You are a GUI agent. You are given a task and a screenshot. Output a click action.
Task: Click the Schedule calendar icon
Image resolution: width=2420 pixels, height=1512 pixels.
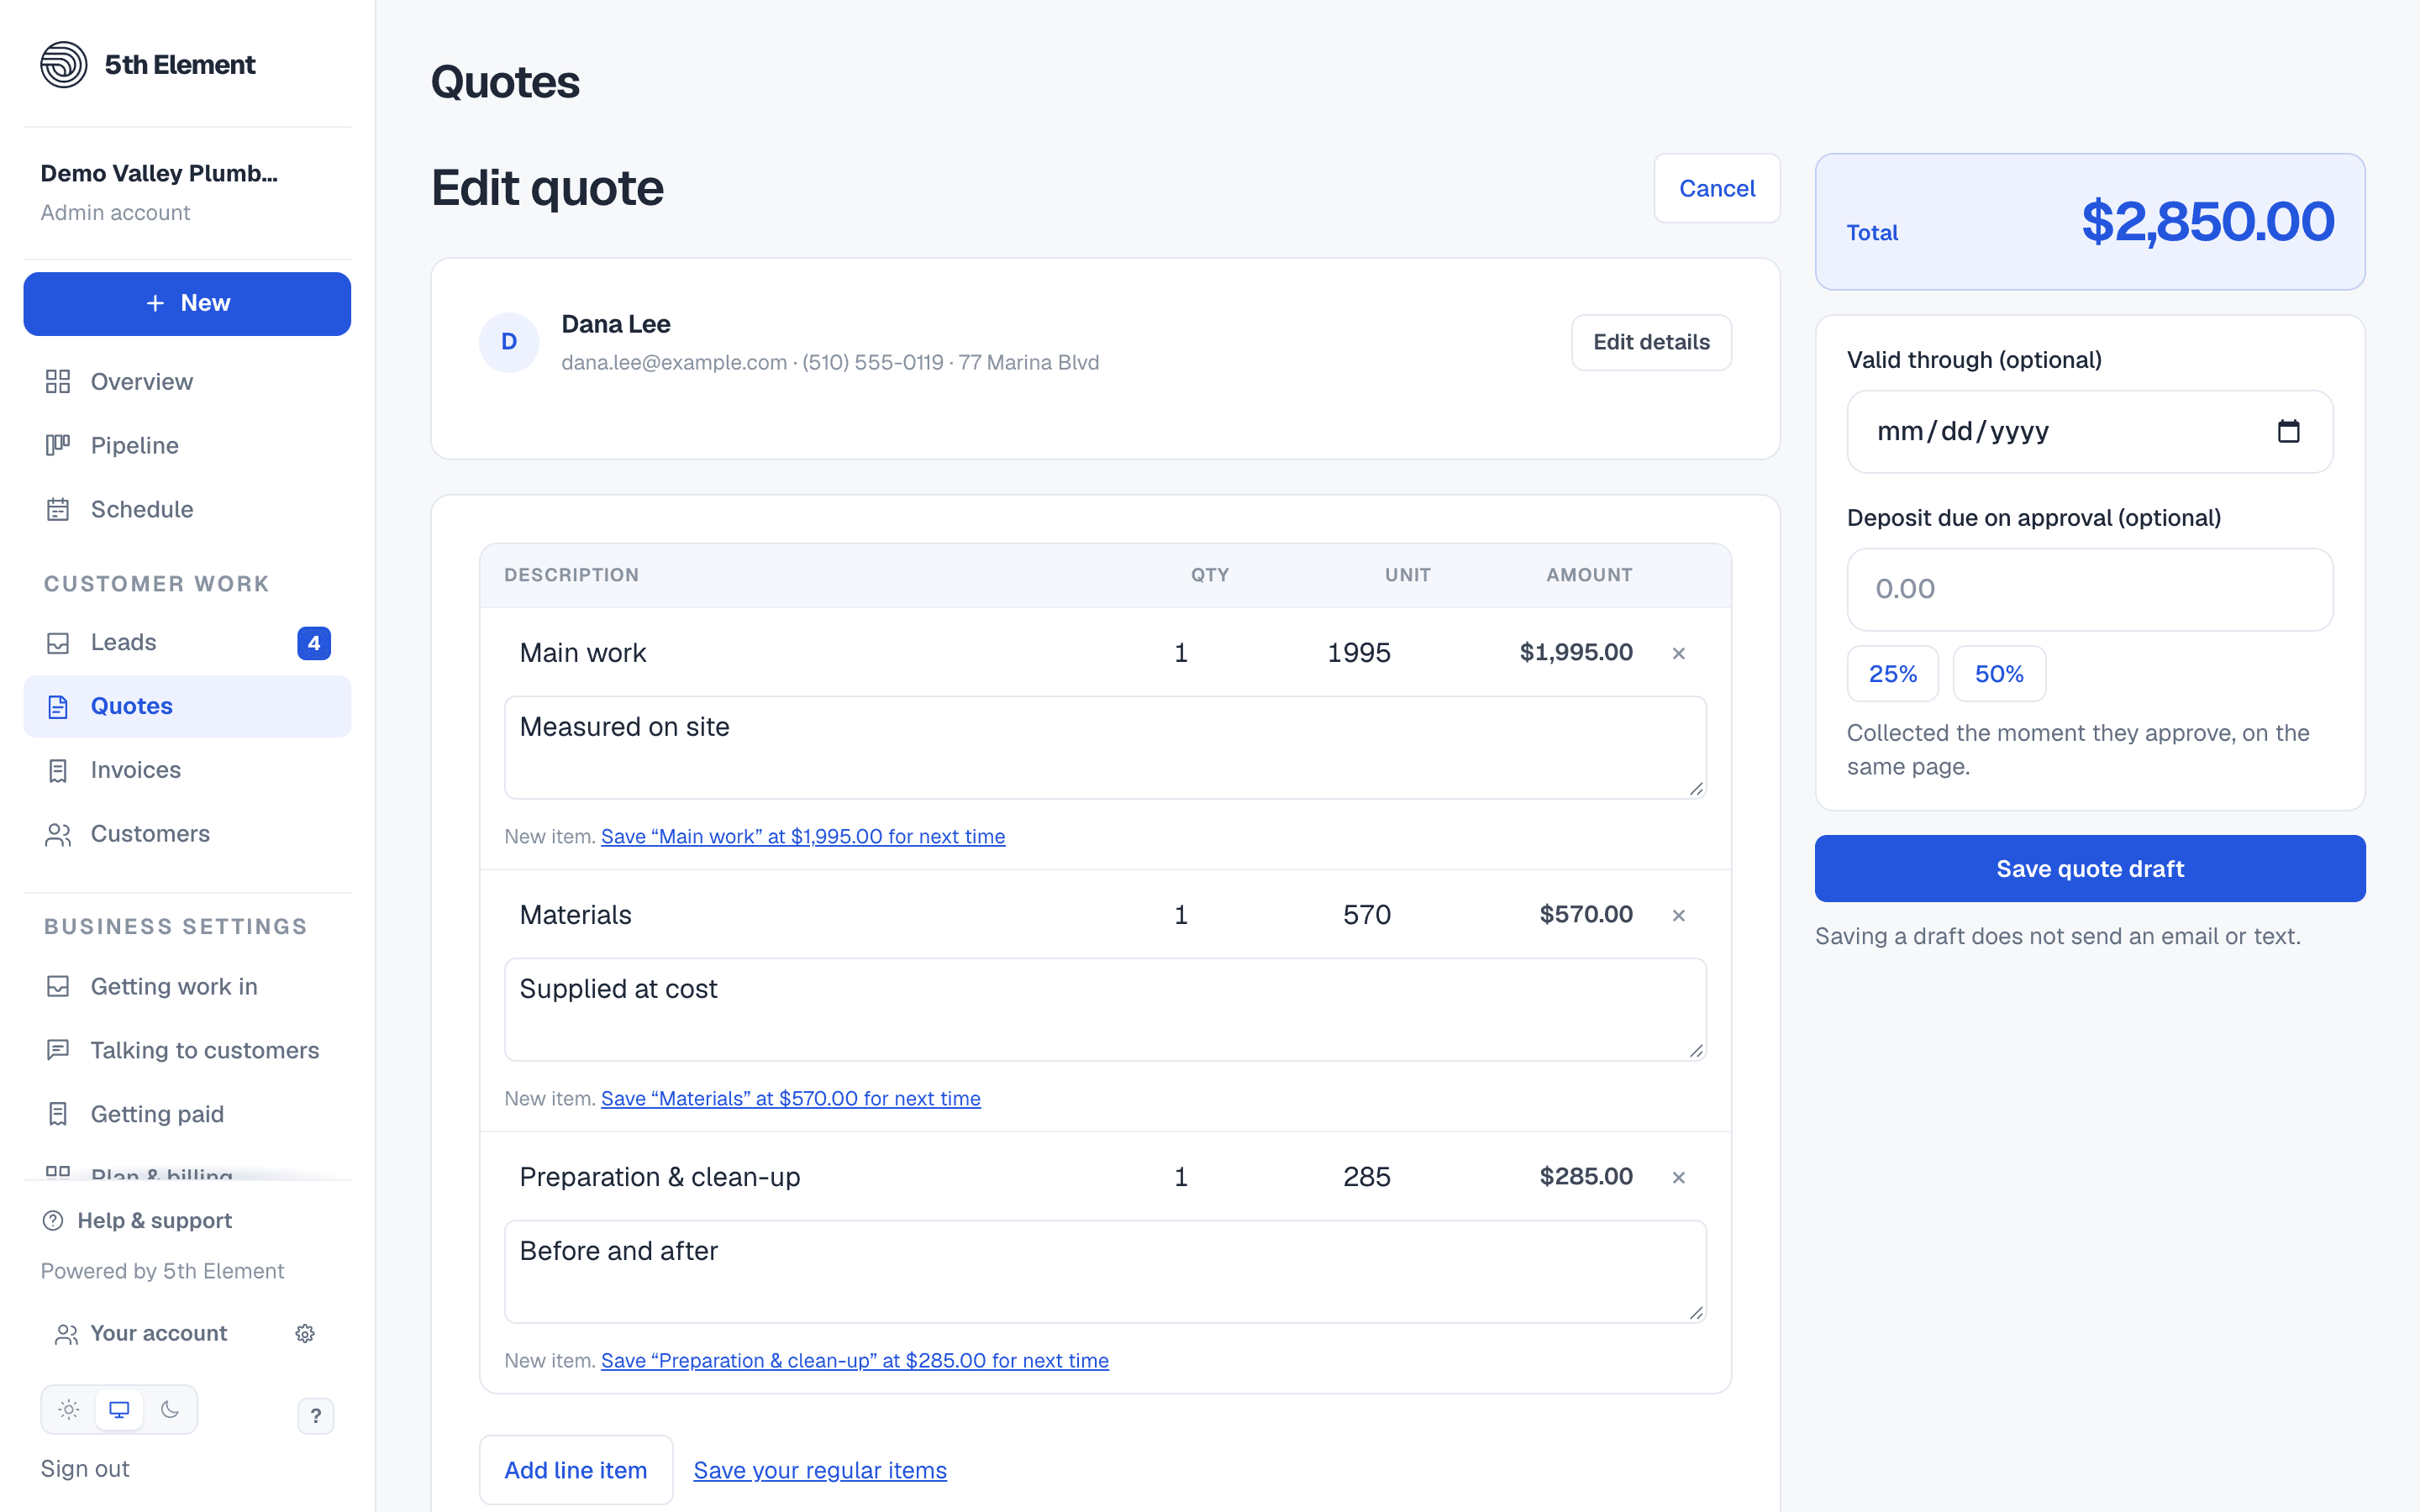58,510
